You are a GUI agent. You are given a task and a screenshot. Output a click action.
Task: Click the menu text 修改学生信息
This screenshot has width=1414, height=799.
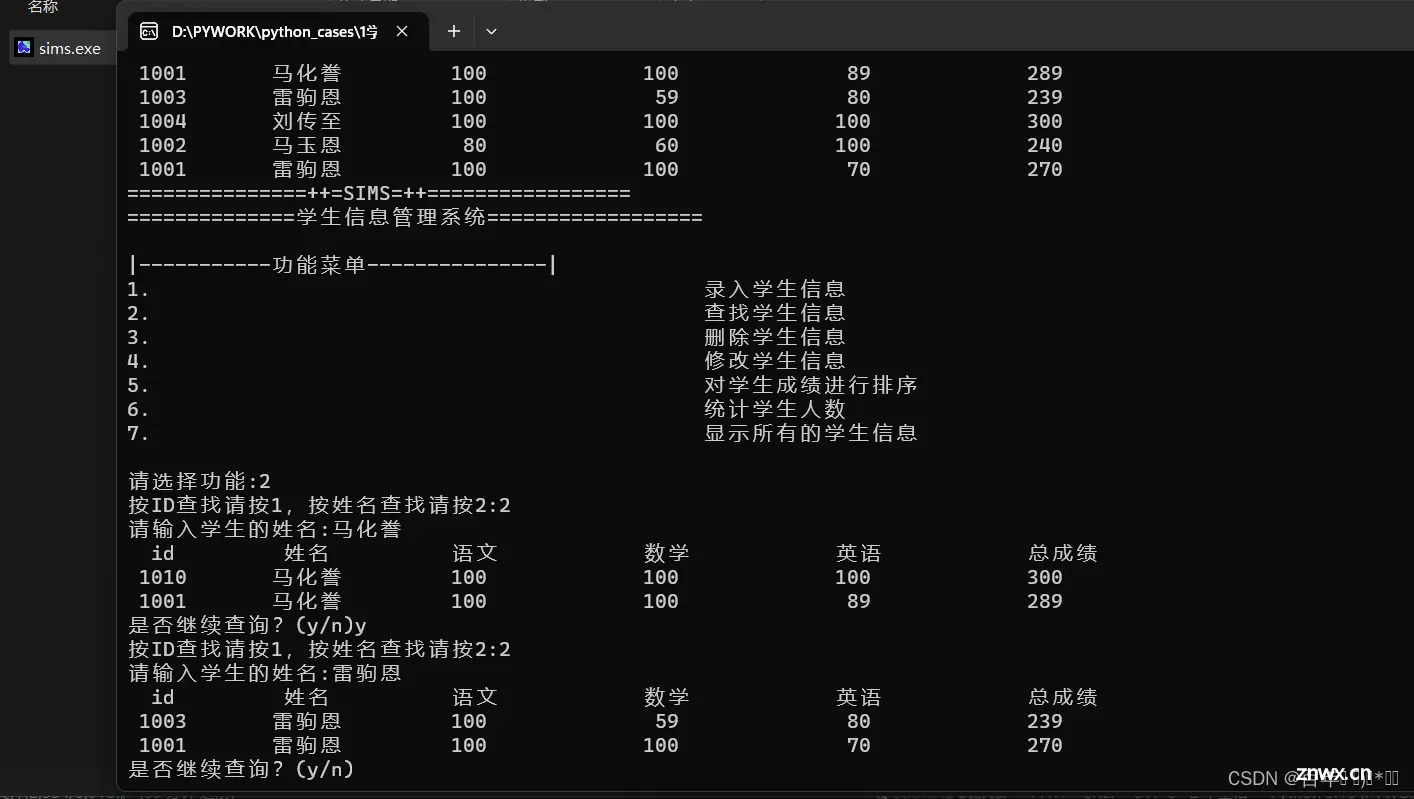(775, 361)
